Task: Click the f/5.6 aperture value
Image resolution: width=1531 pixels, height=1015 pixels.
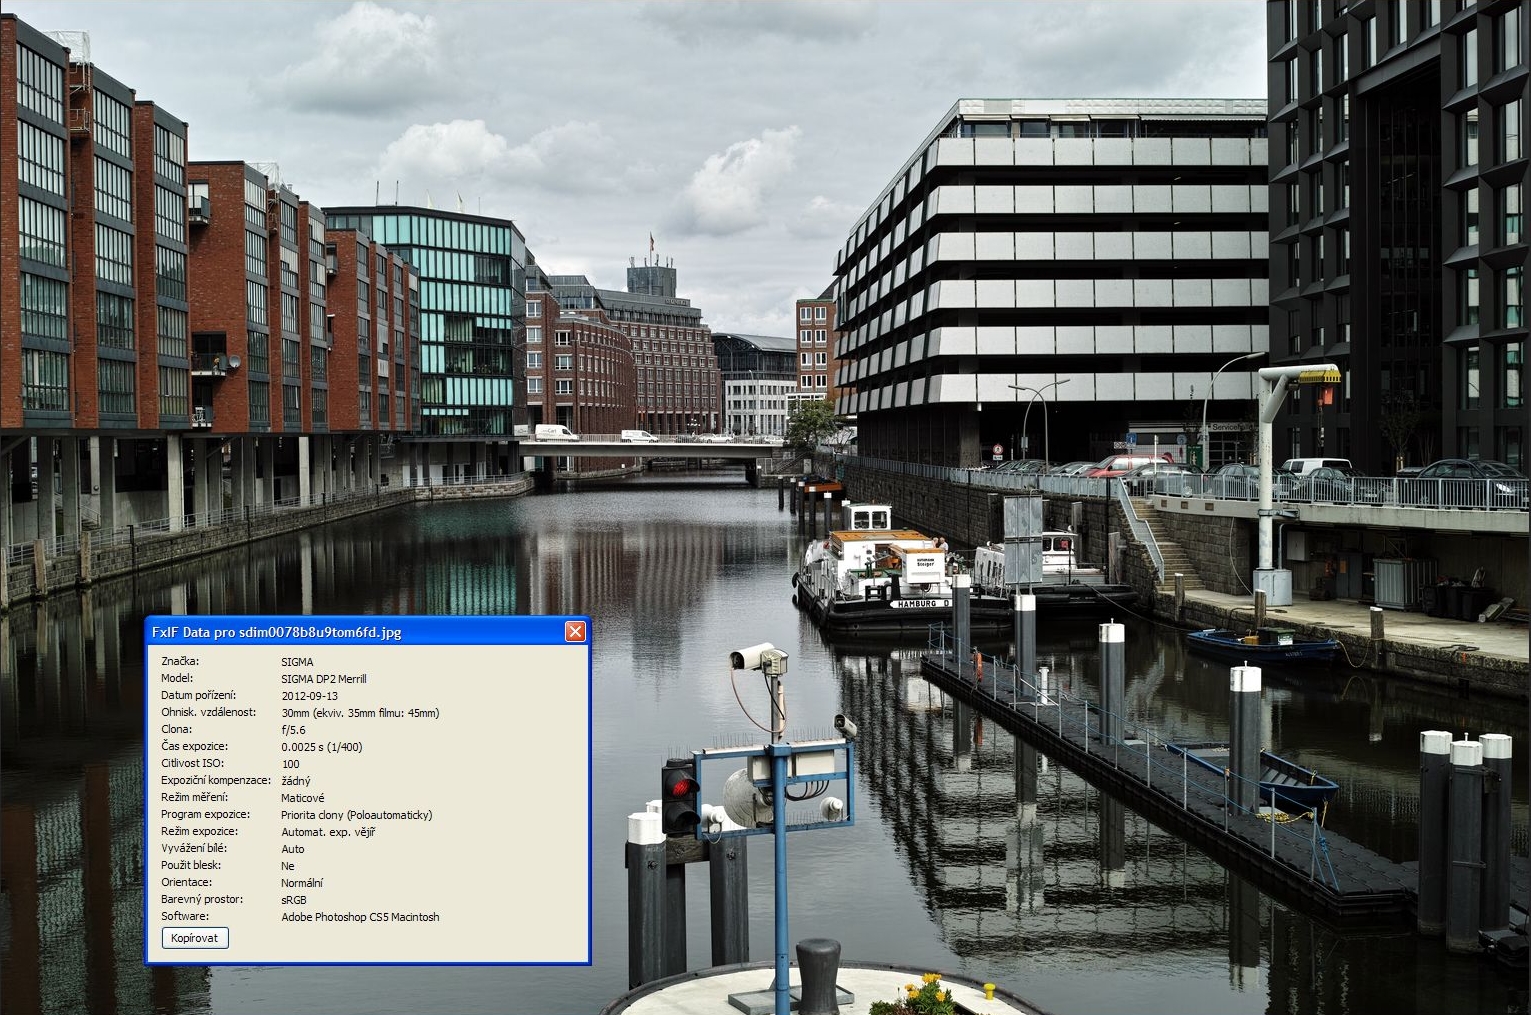Action: click(x=293, y=730)
